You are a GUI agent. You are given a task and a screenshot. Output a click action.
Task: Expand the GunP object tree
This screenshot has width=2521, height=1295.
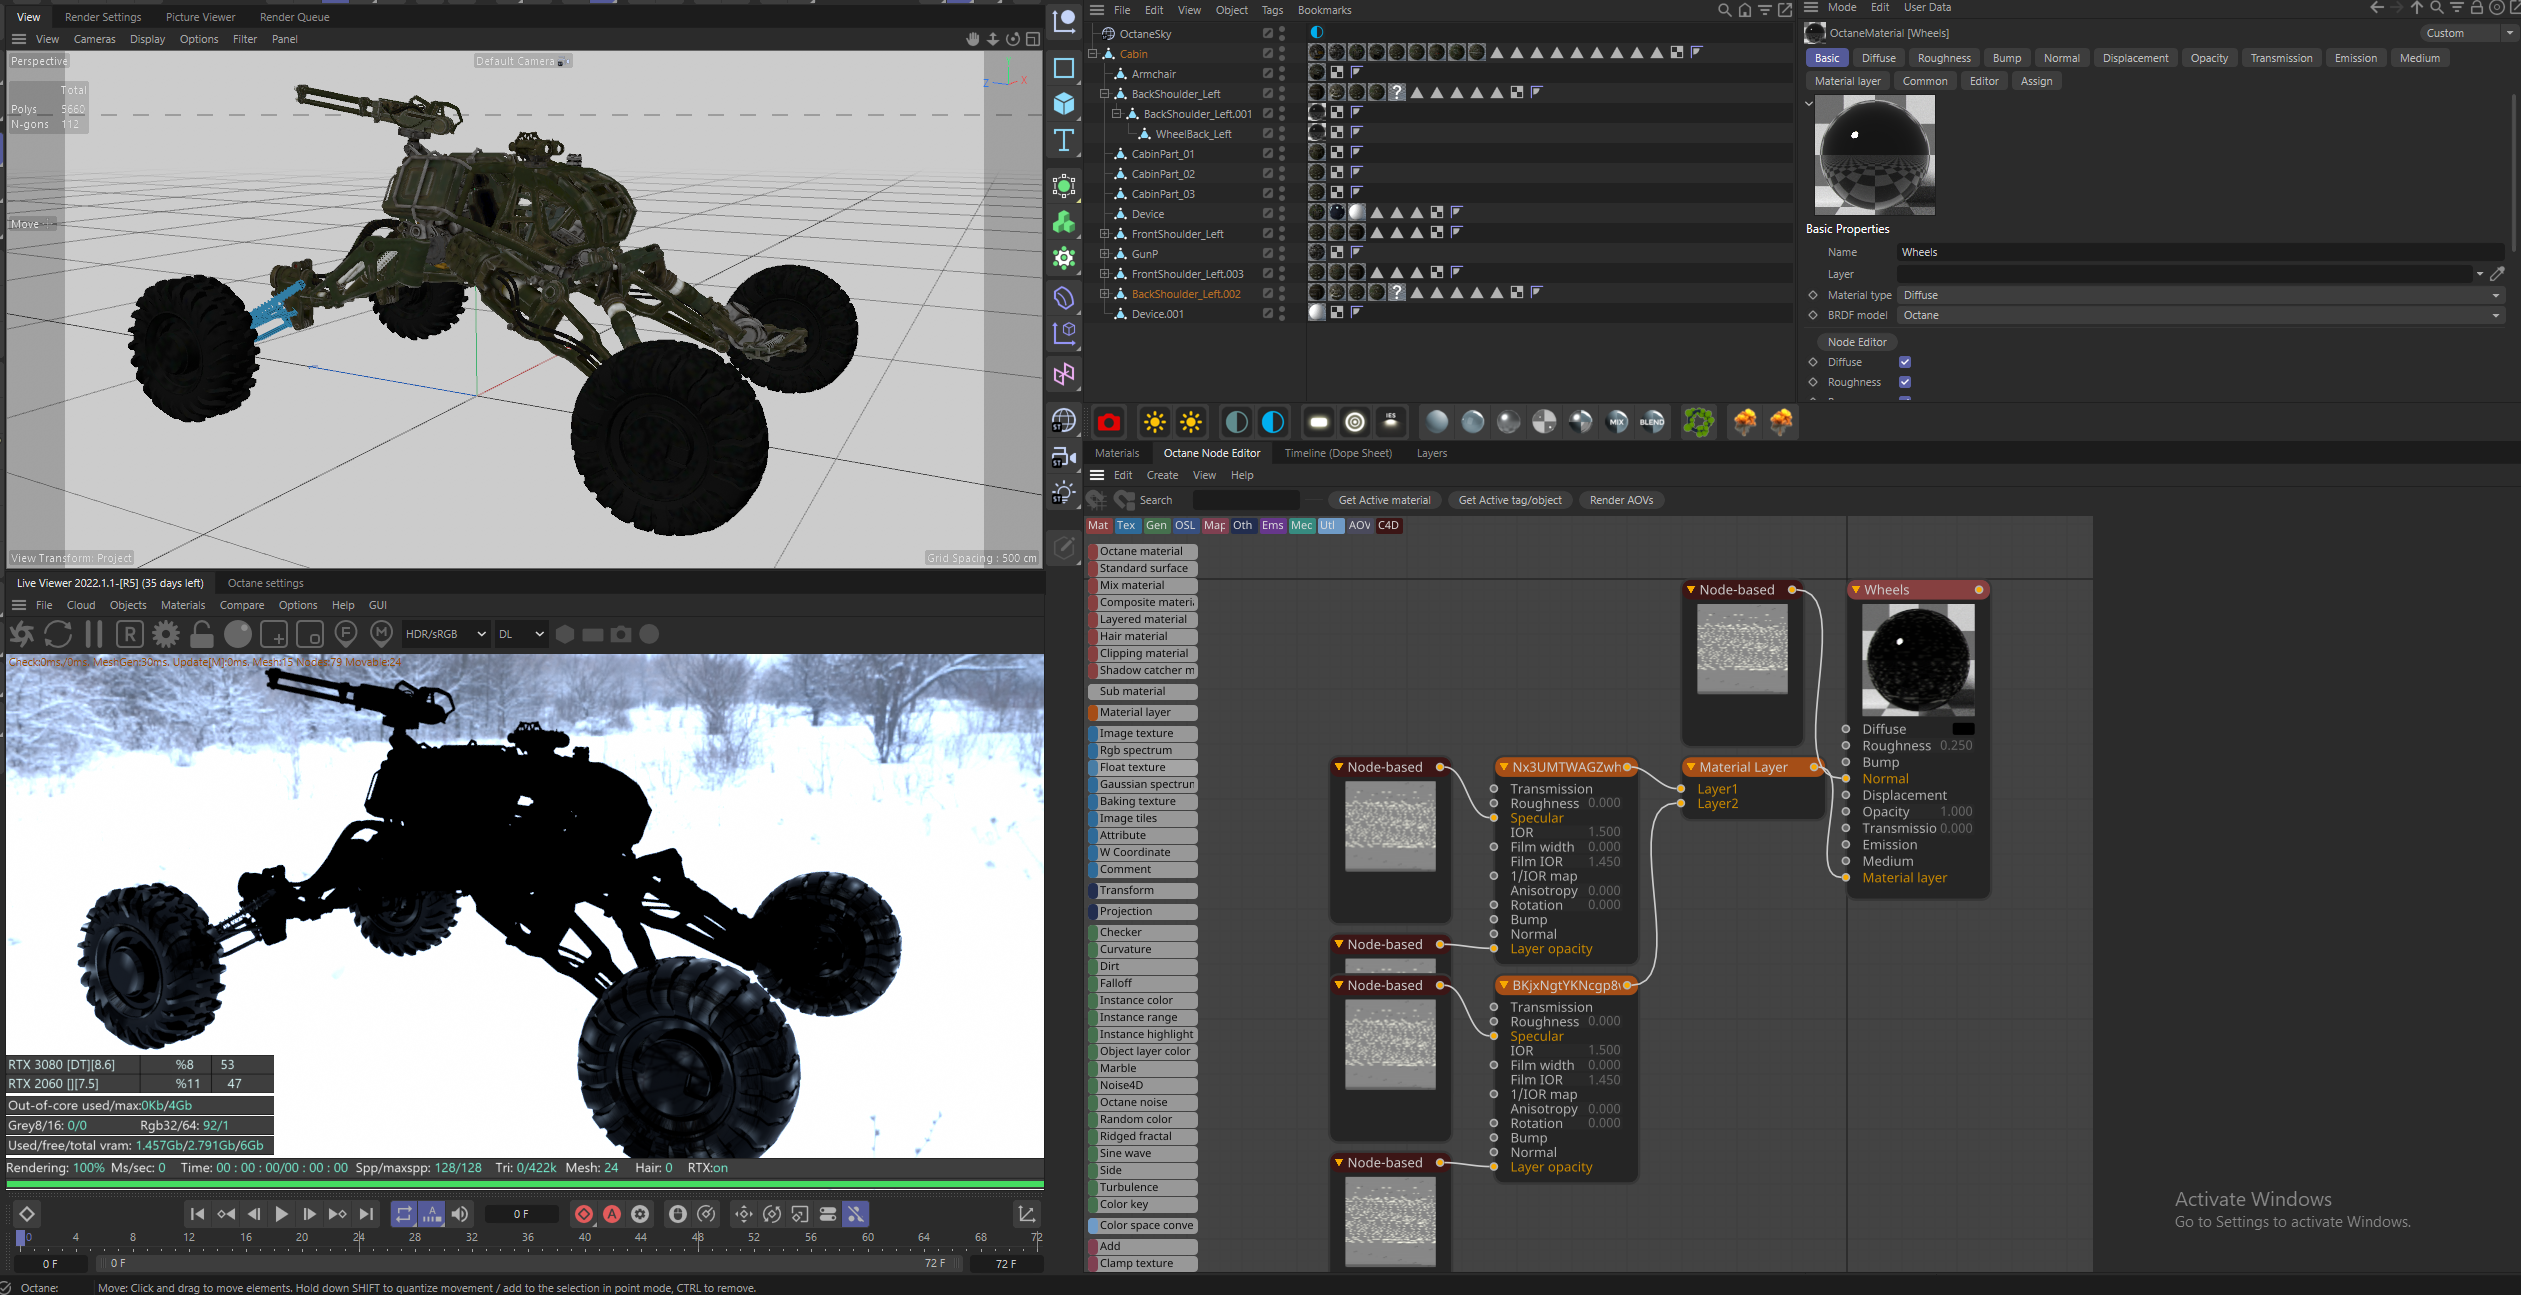click(1104, 254)
